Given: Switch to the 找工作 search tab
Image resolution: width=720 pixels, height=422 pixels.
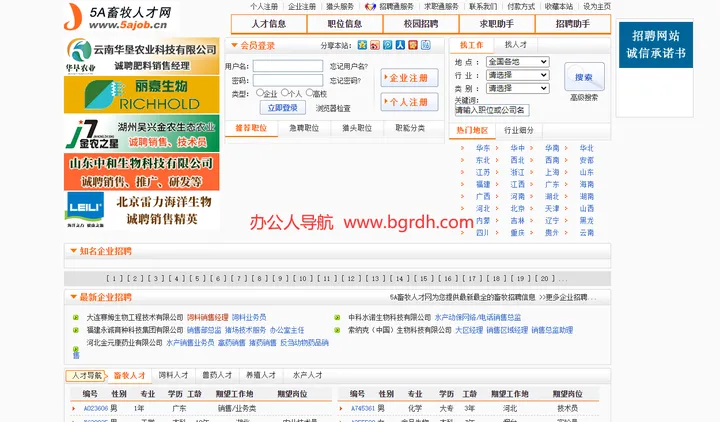Looking at the screenshot, I should click(x=472, y=45).
